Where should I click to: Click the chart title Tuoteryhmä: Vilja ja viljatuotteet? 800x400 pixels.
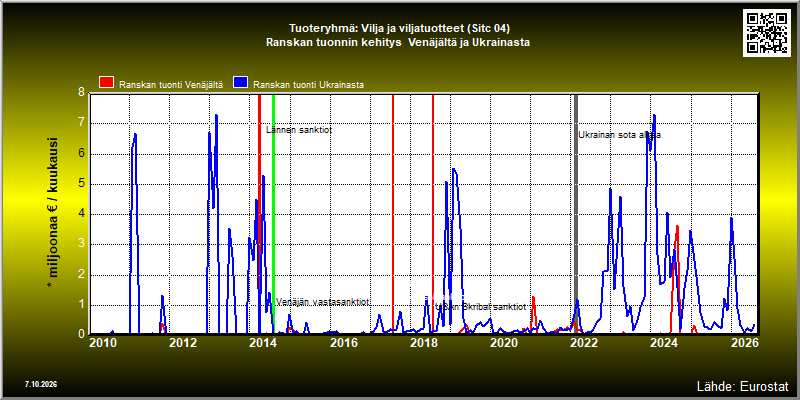click(399, 28)
